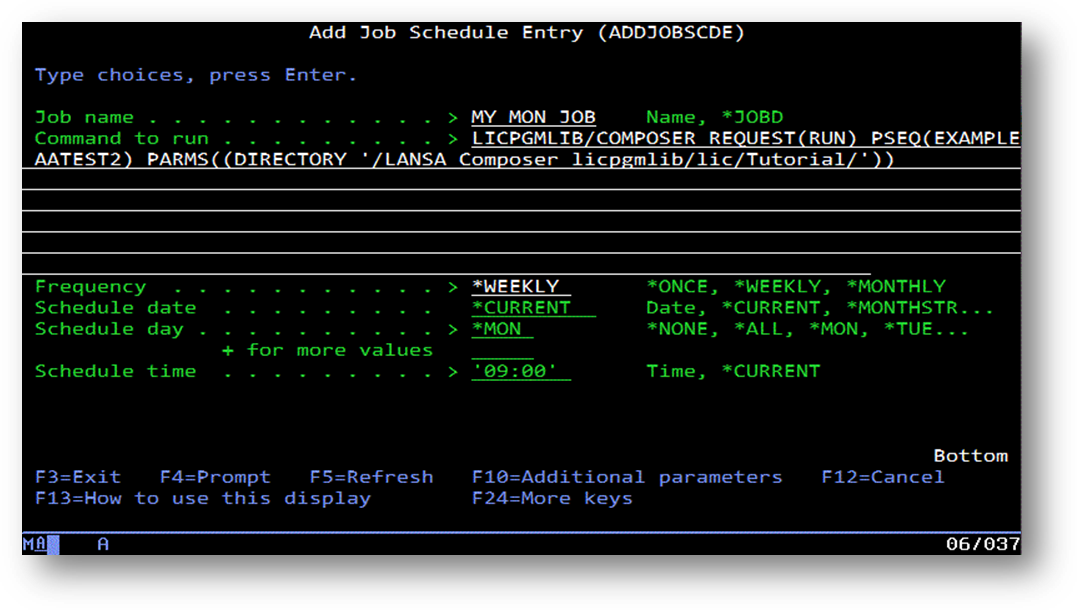Viewport: 1077px width, 610px height.
Task: Click F13=How to use this display
Action: [203, 499]
